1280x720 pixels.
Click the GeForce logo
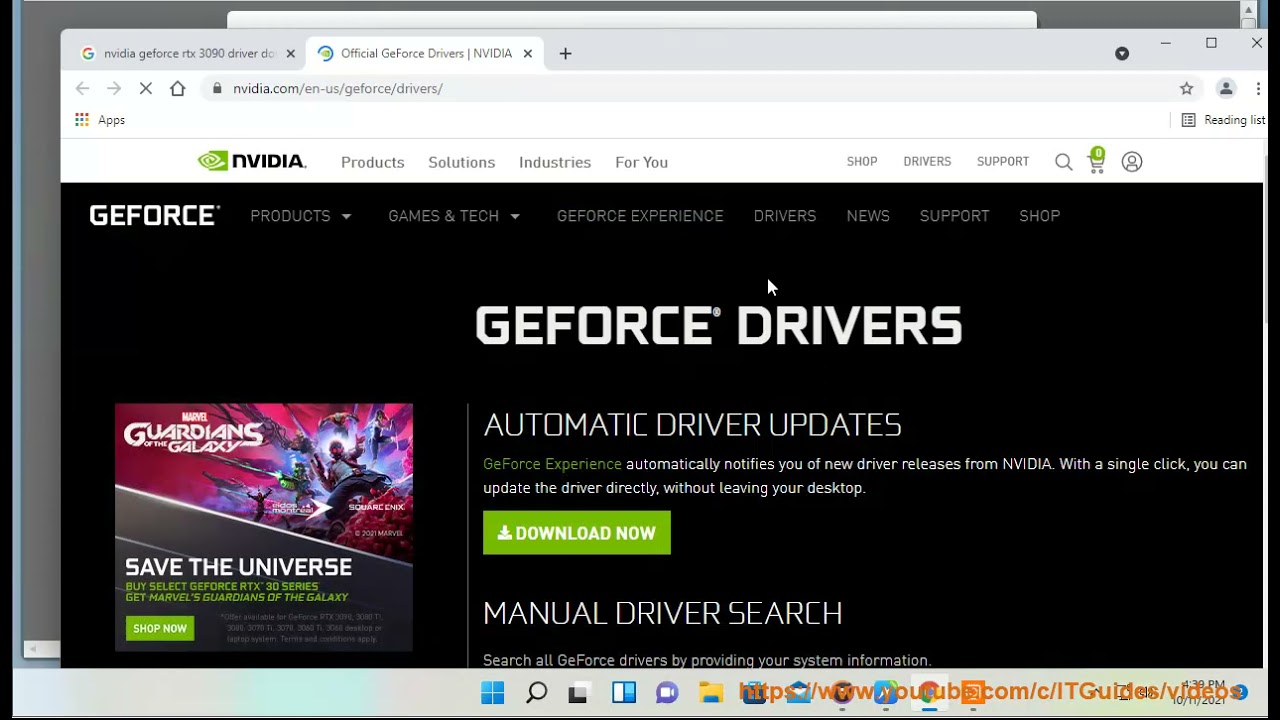click(x=154, y=216)
